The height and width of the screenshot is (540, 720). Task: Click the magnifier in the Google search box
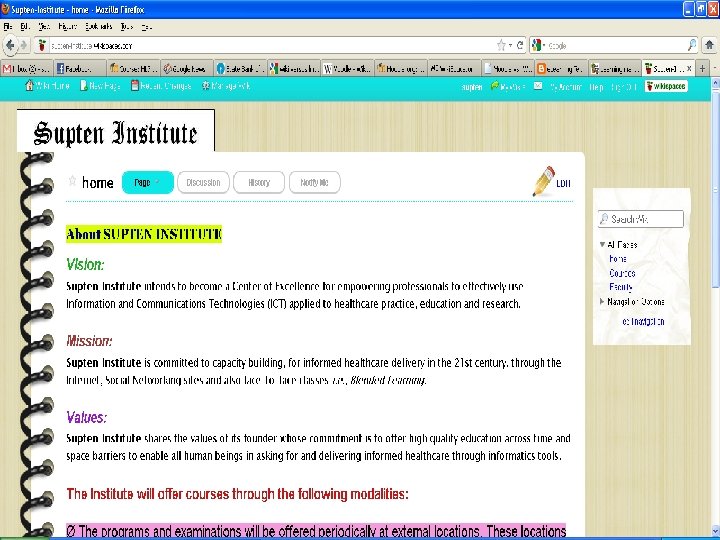(692, 45)
